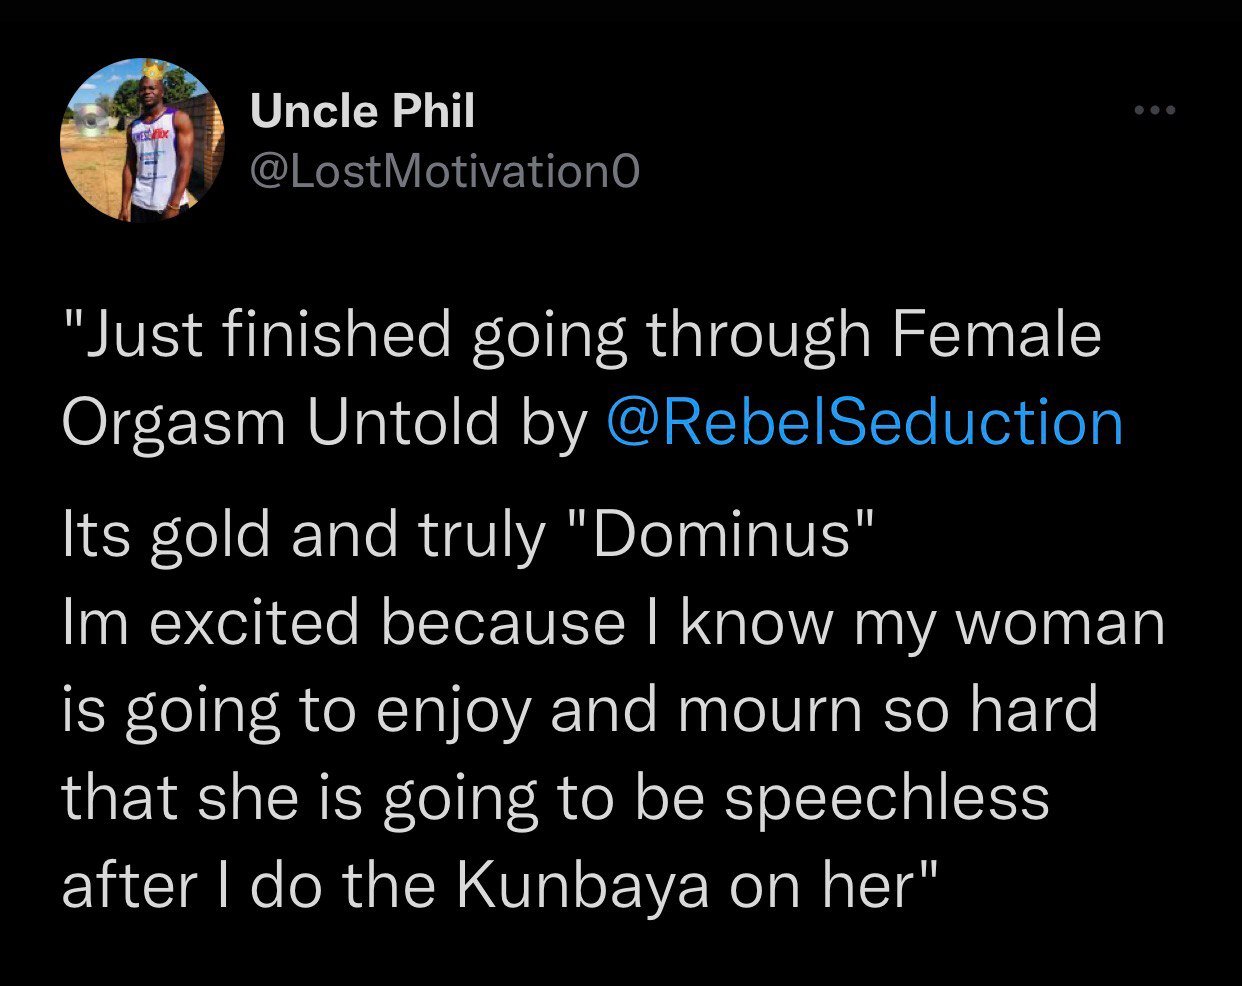Click the quoted word "Dominus"
The image size is (1242, 986).
click(x=723, y=535)
